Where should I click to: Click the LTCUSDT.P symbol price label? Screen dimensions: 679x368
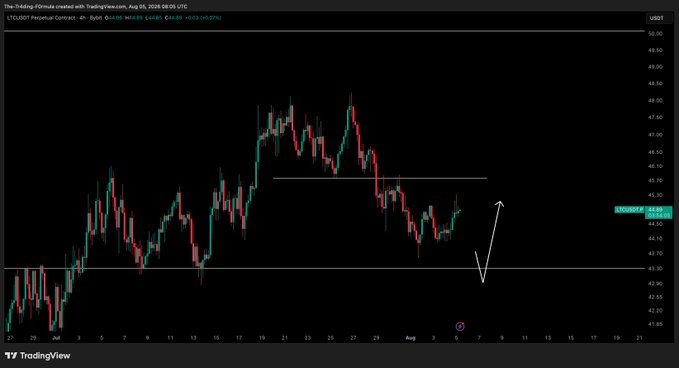pos(630,210)
